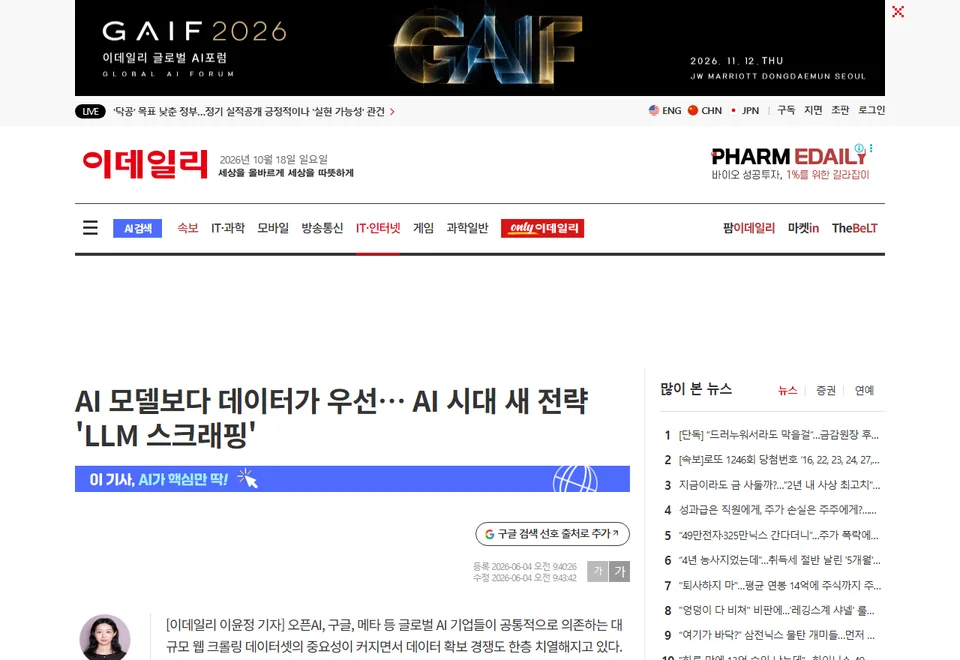The image size is (960, 660).
Task: Open ranked news 6 '4년 농사지었는데'
Action: coord(779,560)
